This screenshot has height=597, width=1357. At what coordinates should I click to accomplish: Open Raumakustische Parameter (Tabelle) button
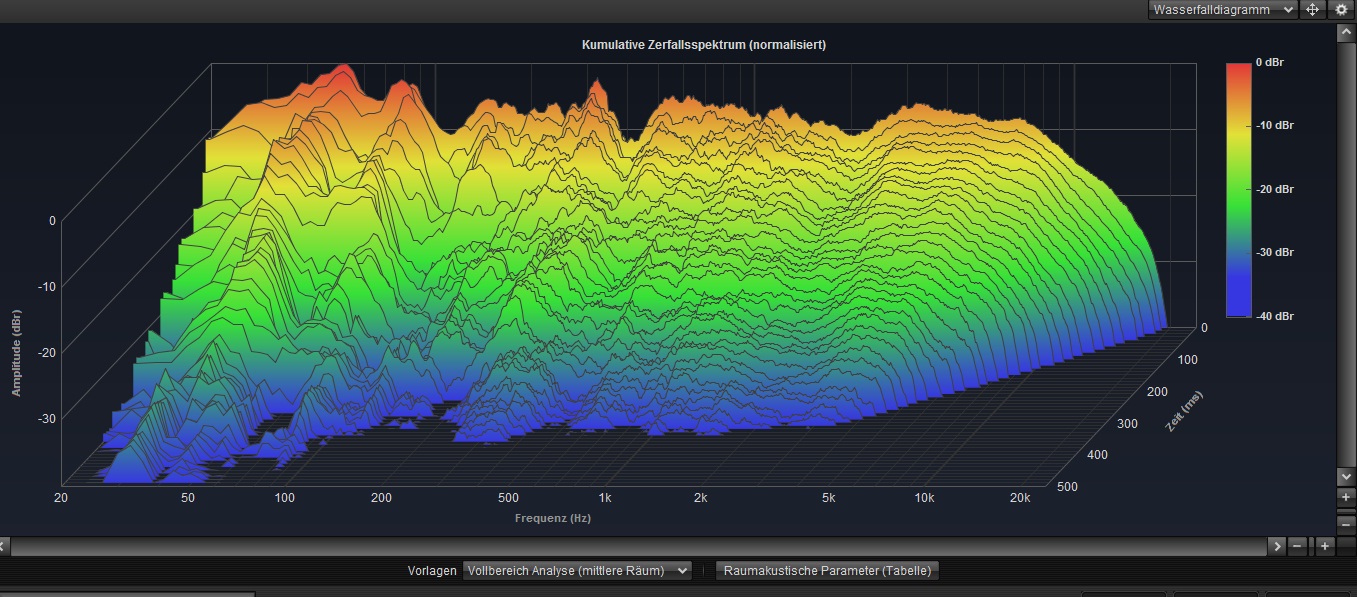pyautogui.click(x=827, y=571)
